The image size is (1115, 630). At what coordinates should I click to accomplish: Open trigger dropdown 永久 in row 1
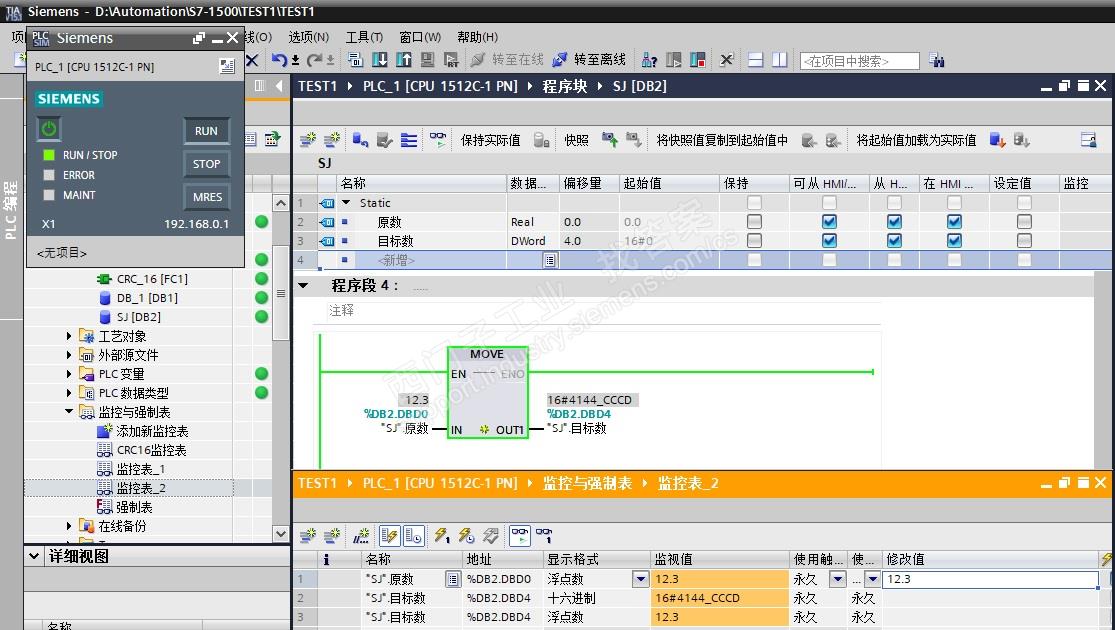(838, 579)
